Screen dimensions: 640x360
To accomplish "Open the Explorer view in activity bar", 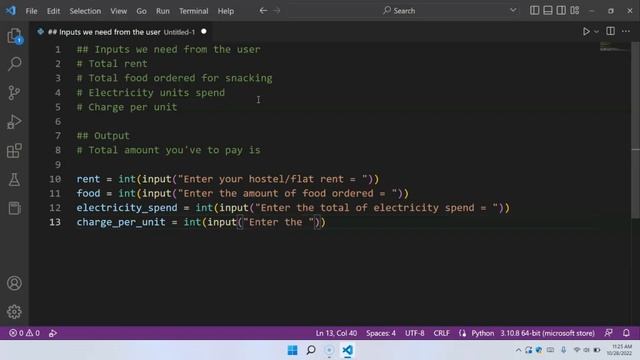I will (14, 36).
